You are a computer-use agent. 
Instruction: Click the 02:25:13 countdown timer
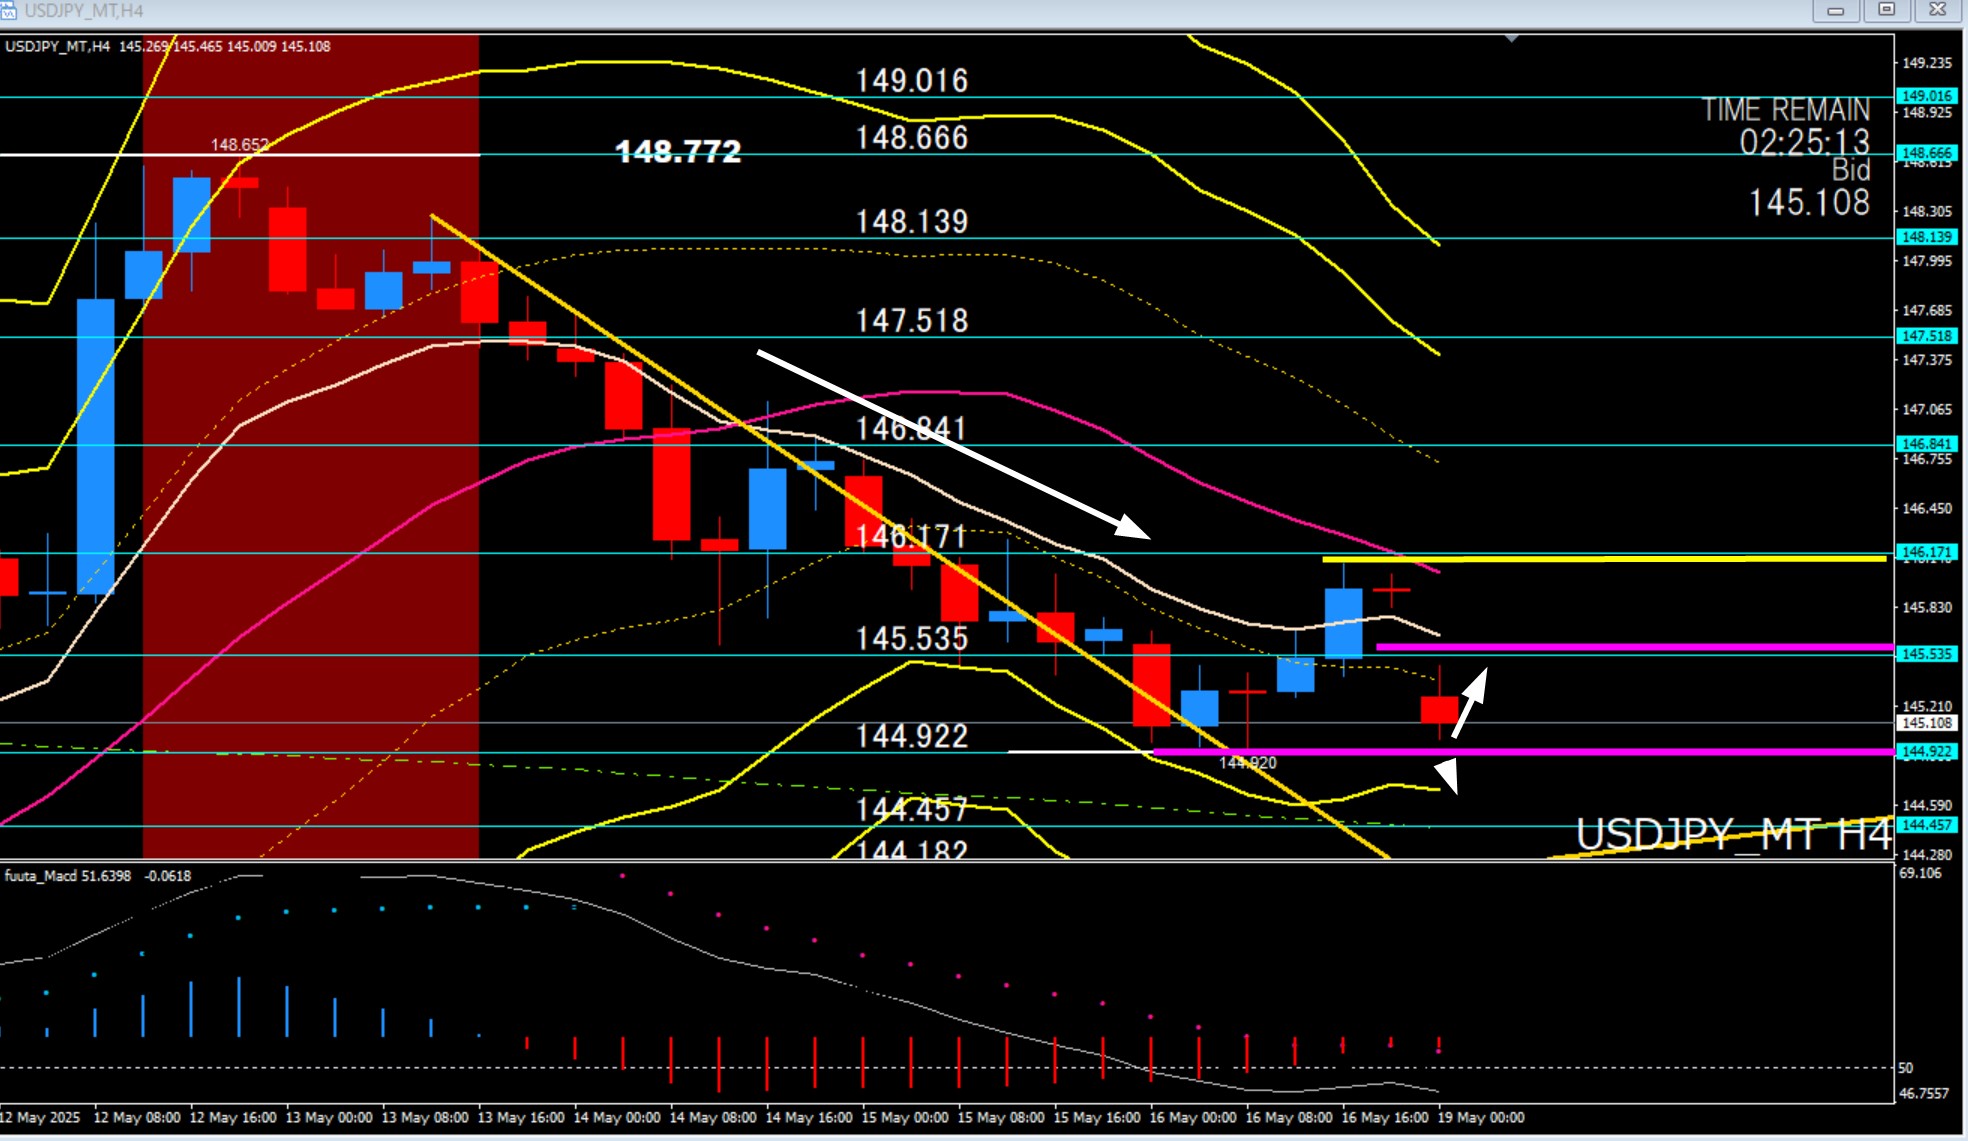(1804, 142)
